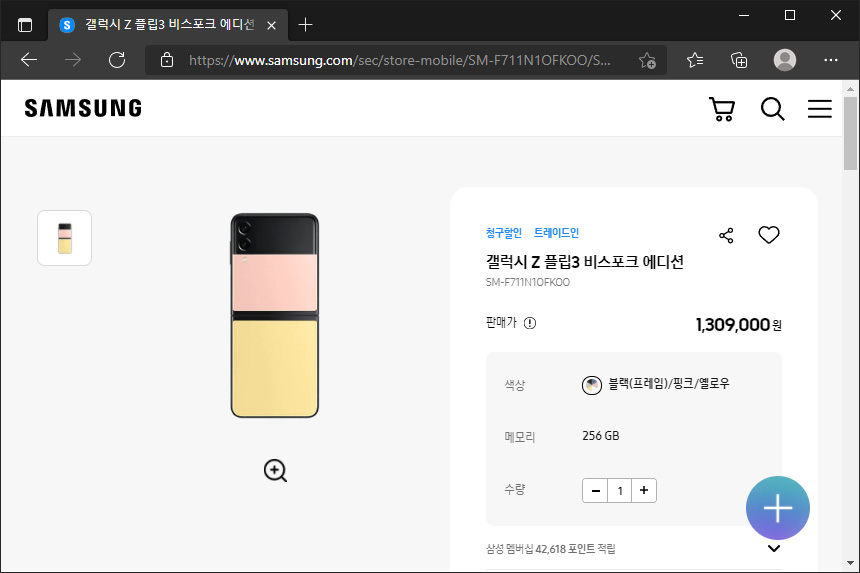Select the 갤럭시 Z 플립3 비스포크 tab

coord(168,25)
